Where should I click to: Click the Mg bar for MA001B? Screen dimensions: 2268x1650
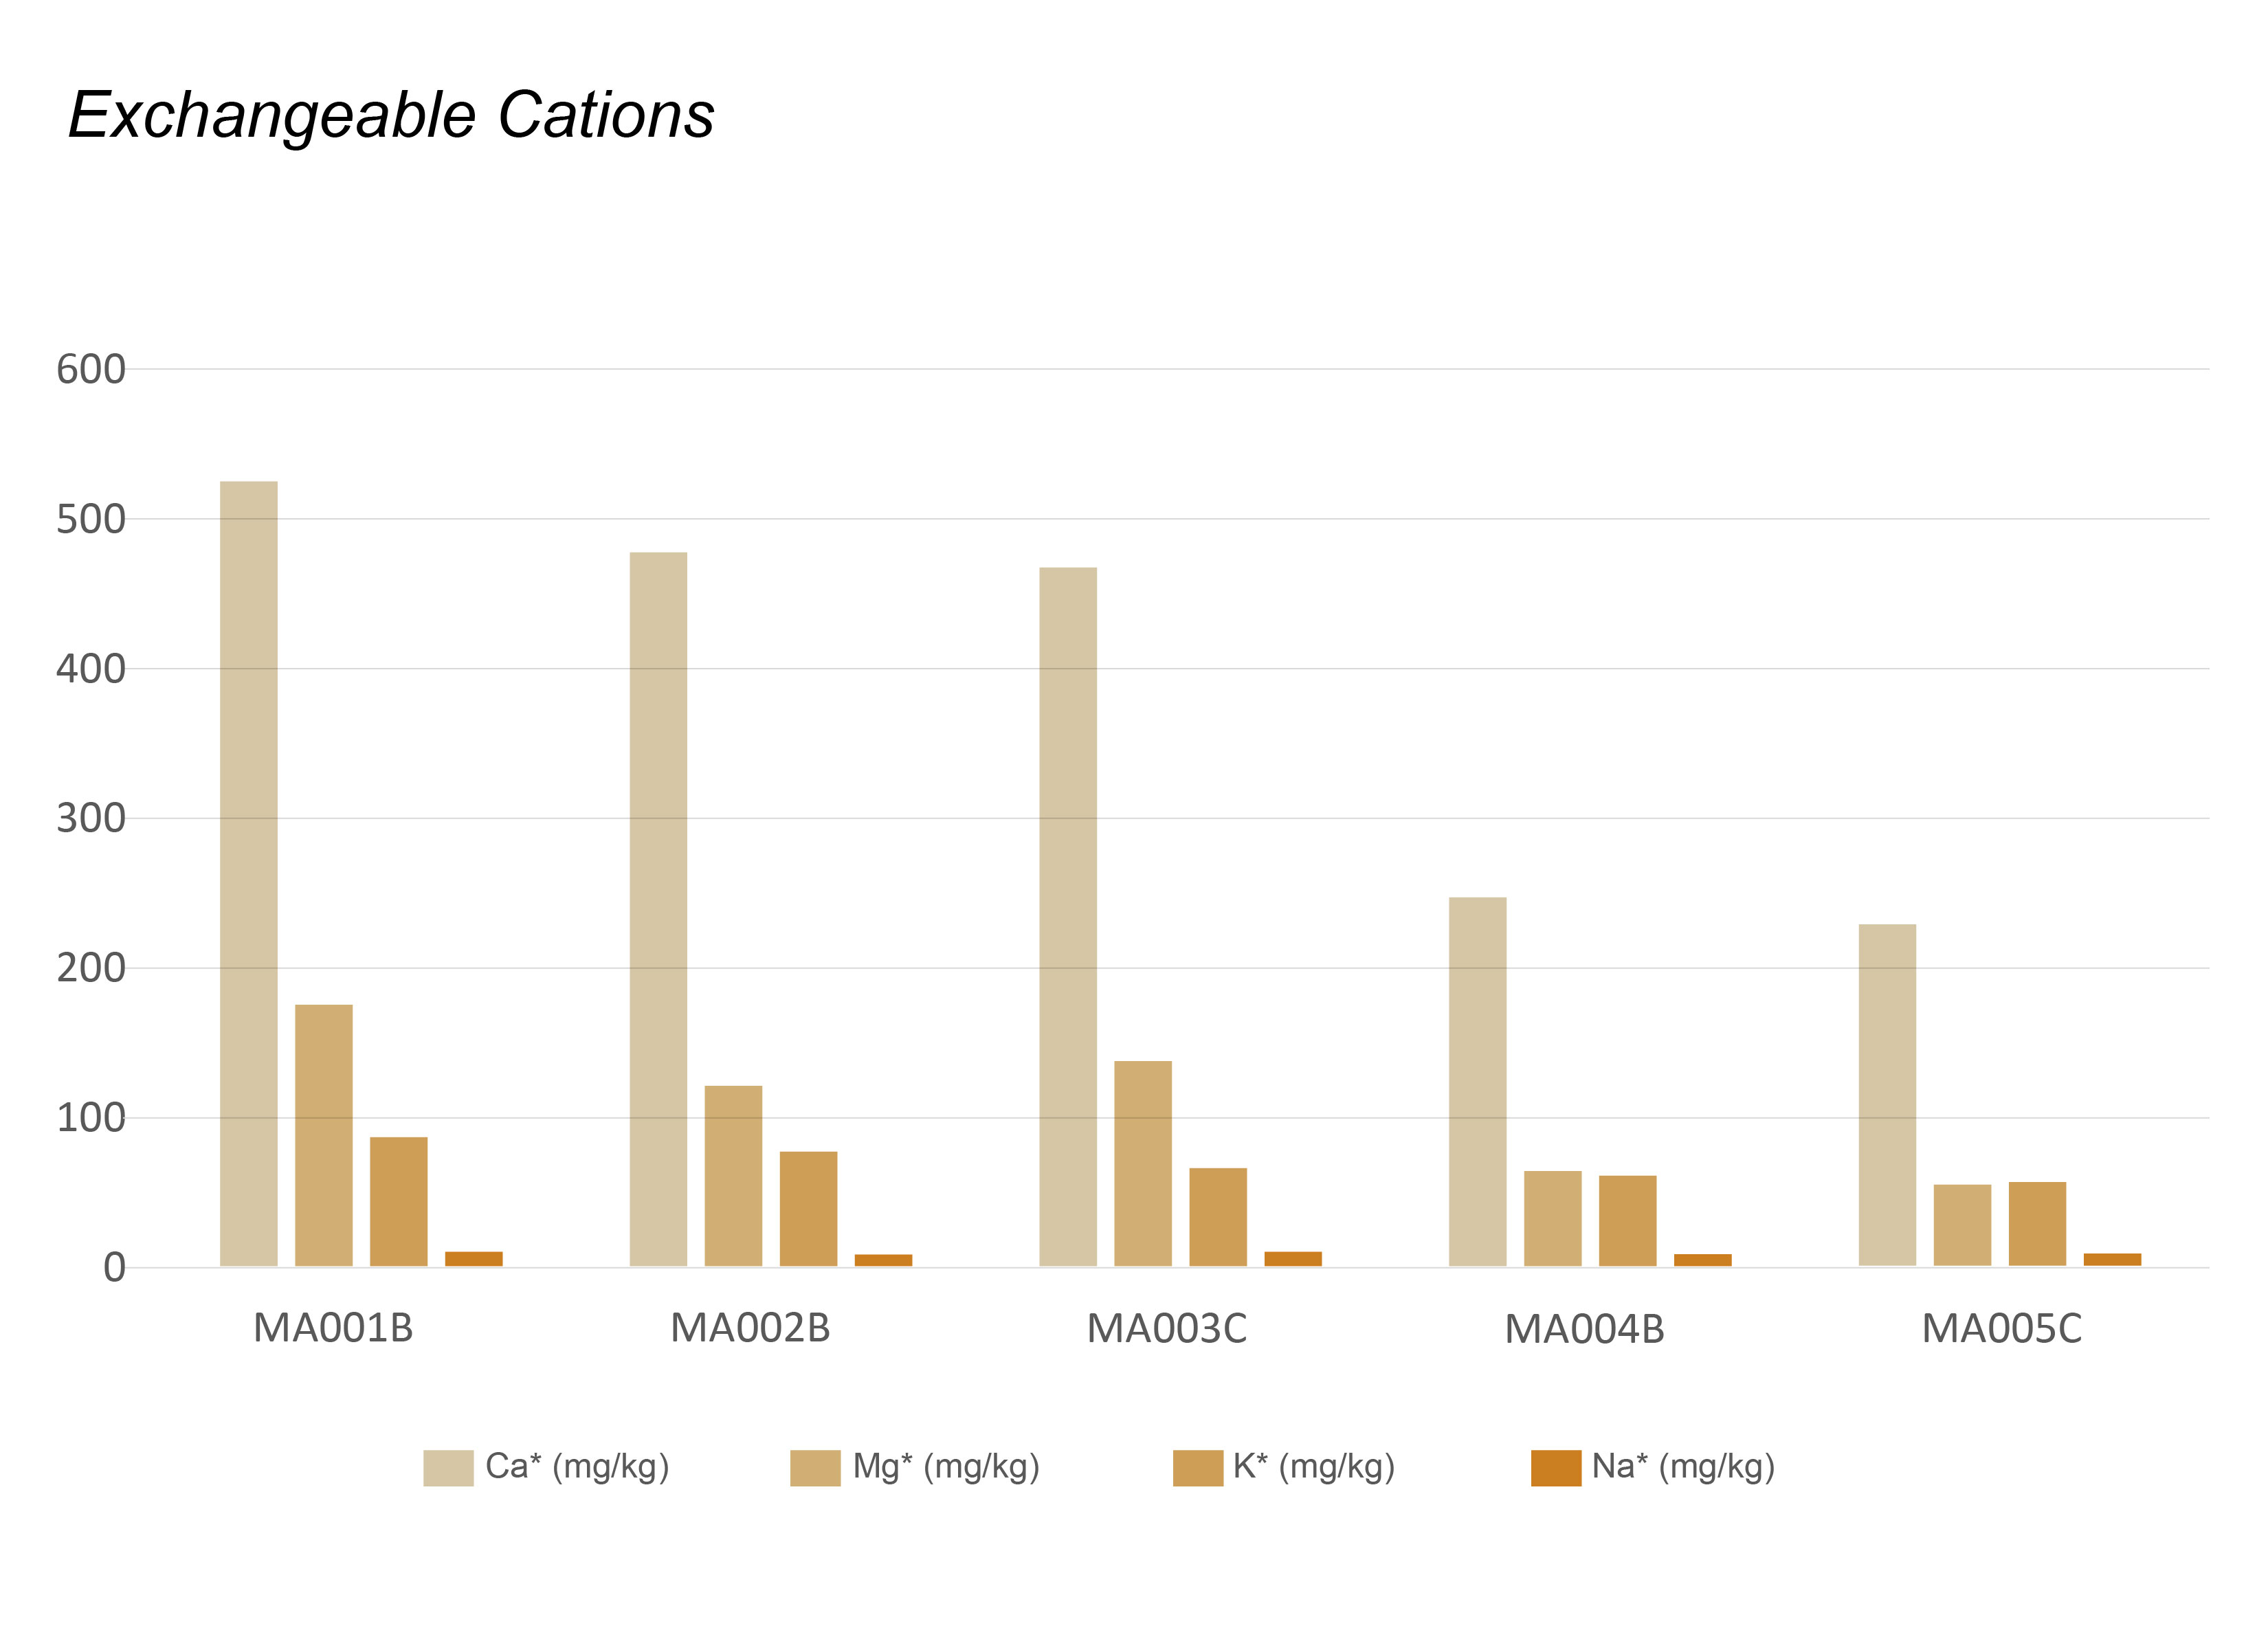point(324,1135)
